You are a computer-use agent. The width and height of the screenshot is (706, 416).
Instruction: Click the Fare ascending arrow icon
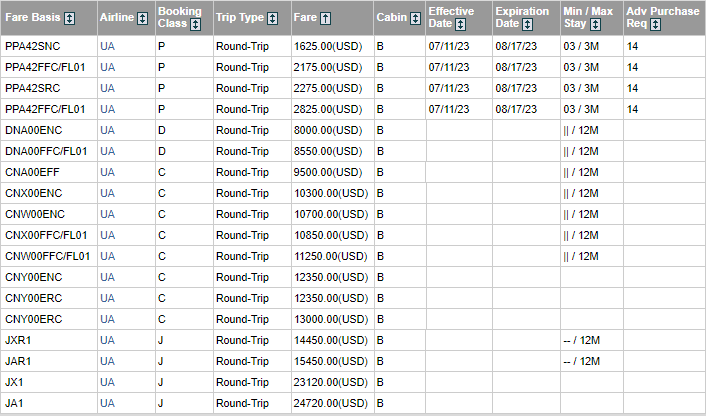[x=326, y=18]
